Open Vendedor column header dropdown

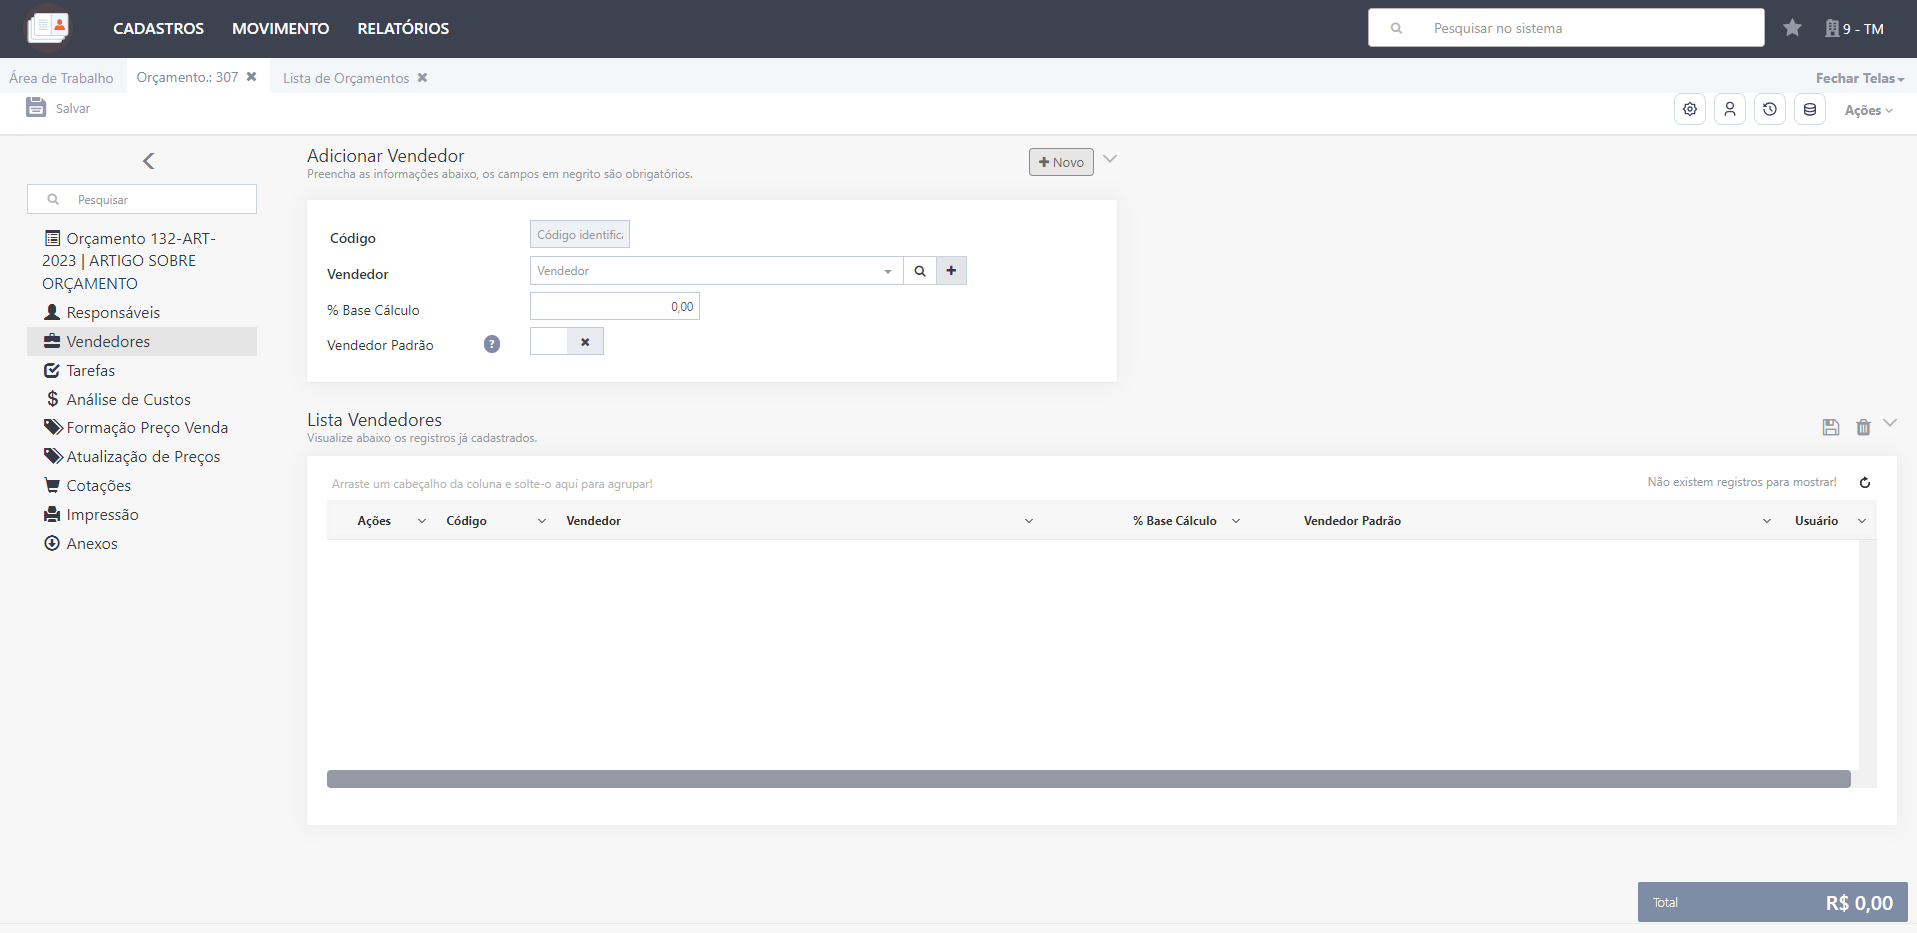pos(1029,521)
